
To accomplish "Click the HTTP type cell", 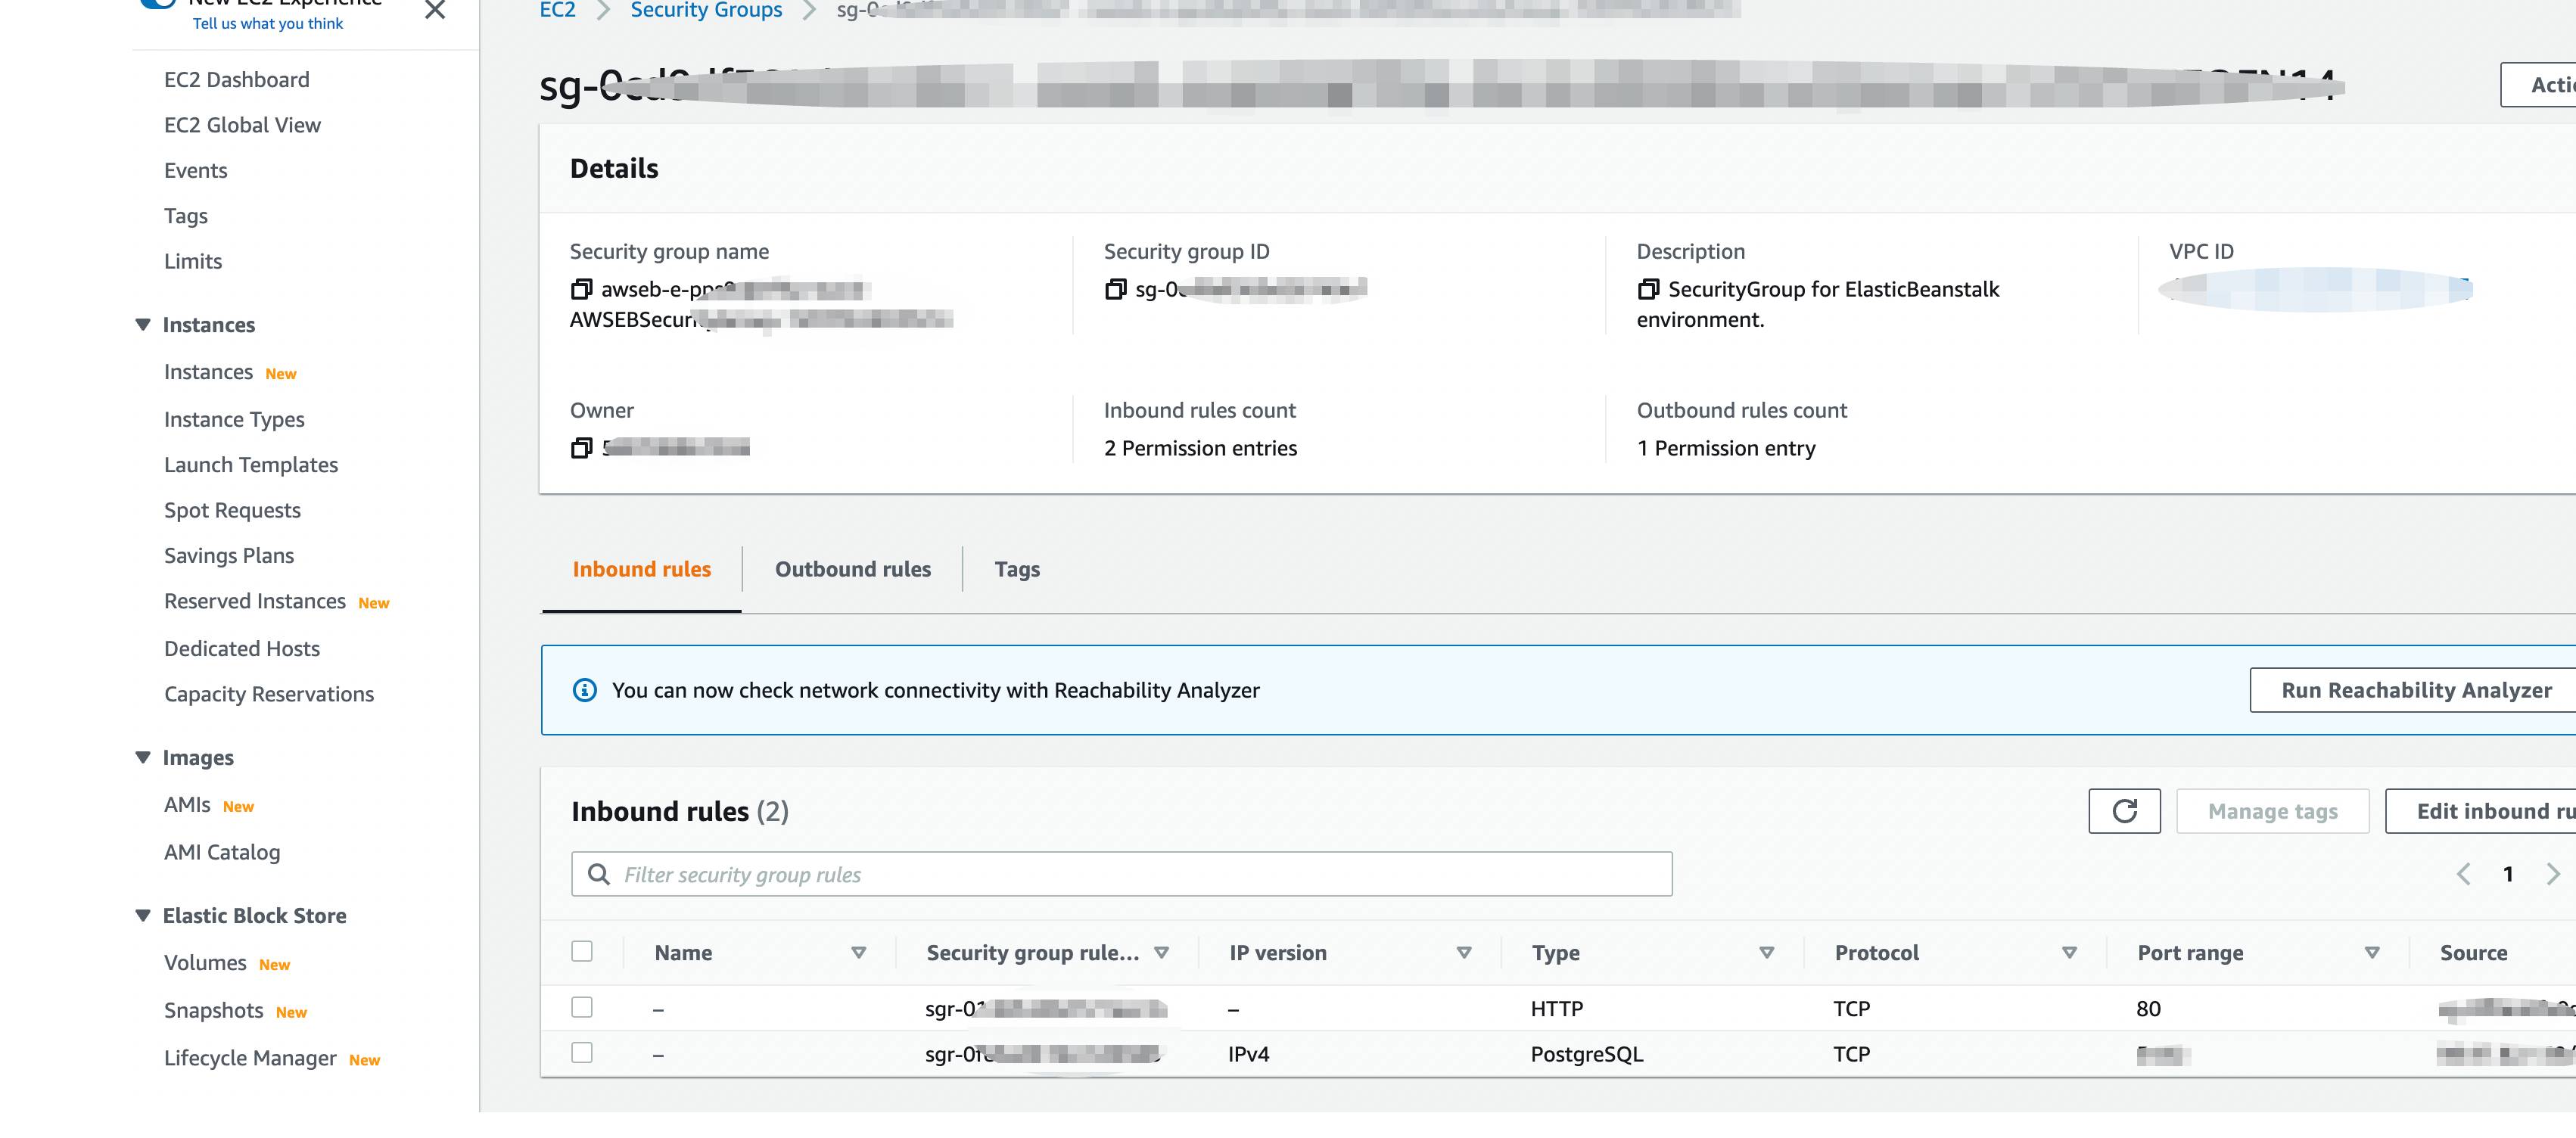I will point(1557,1009).
